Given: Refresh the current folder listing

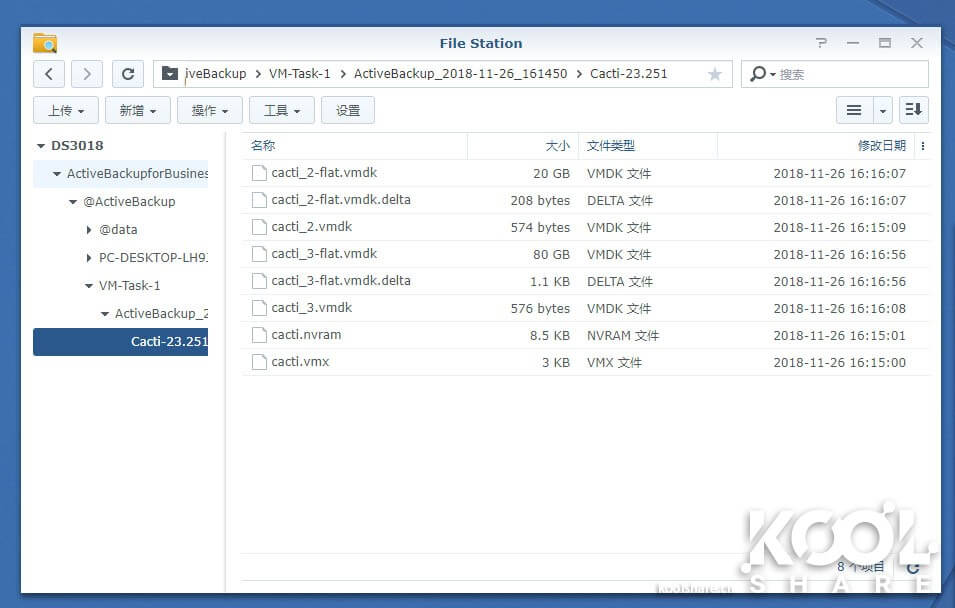Looking at the screenshot, I should pos(128,74).
